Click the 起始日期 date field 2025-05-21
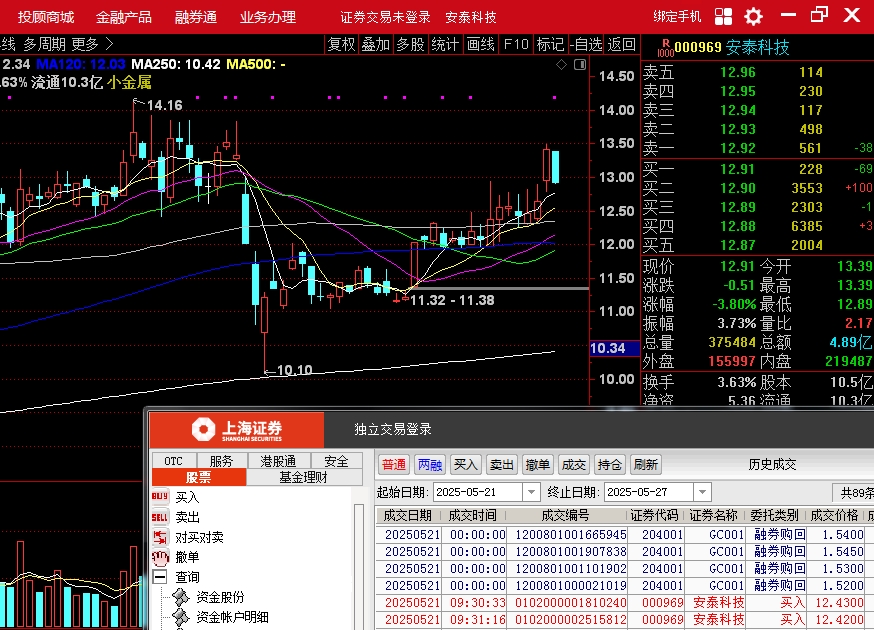 (x=478, y=492)
